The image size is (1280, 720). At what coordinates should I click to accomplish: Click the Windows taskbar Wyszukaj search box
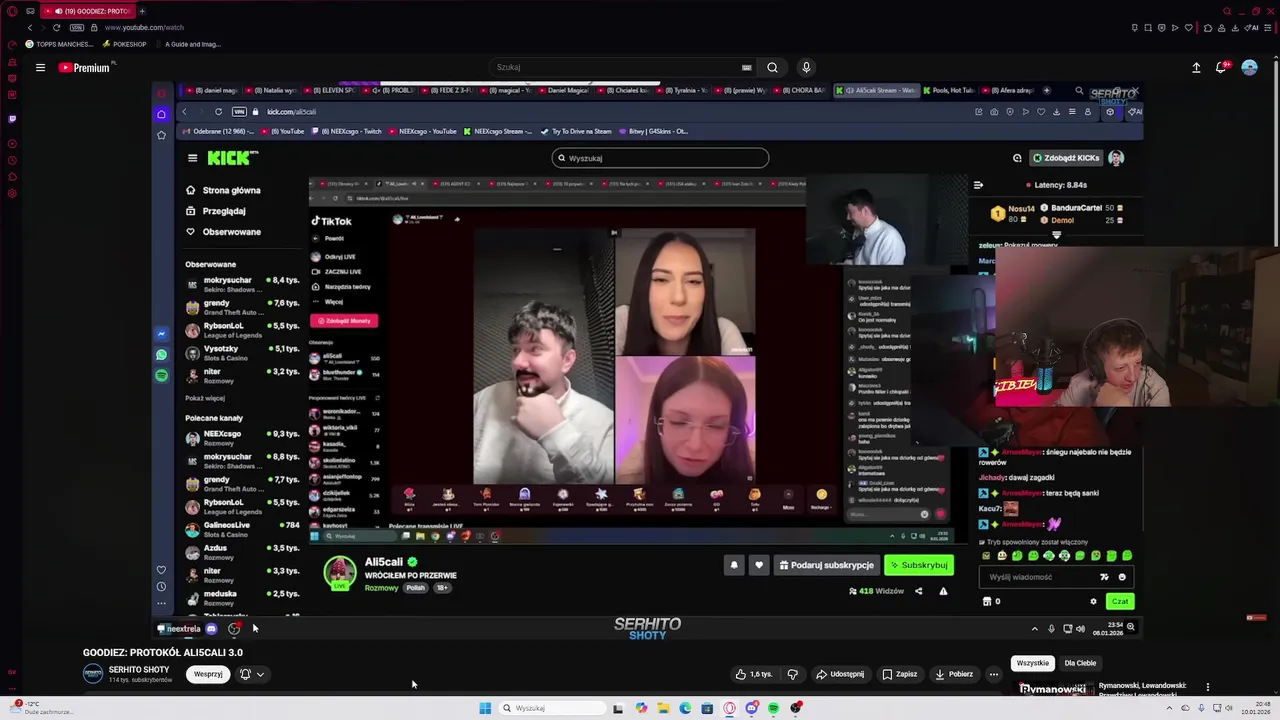point(553,708)
